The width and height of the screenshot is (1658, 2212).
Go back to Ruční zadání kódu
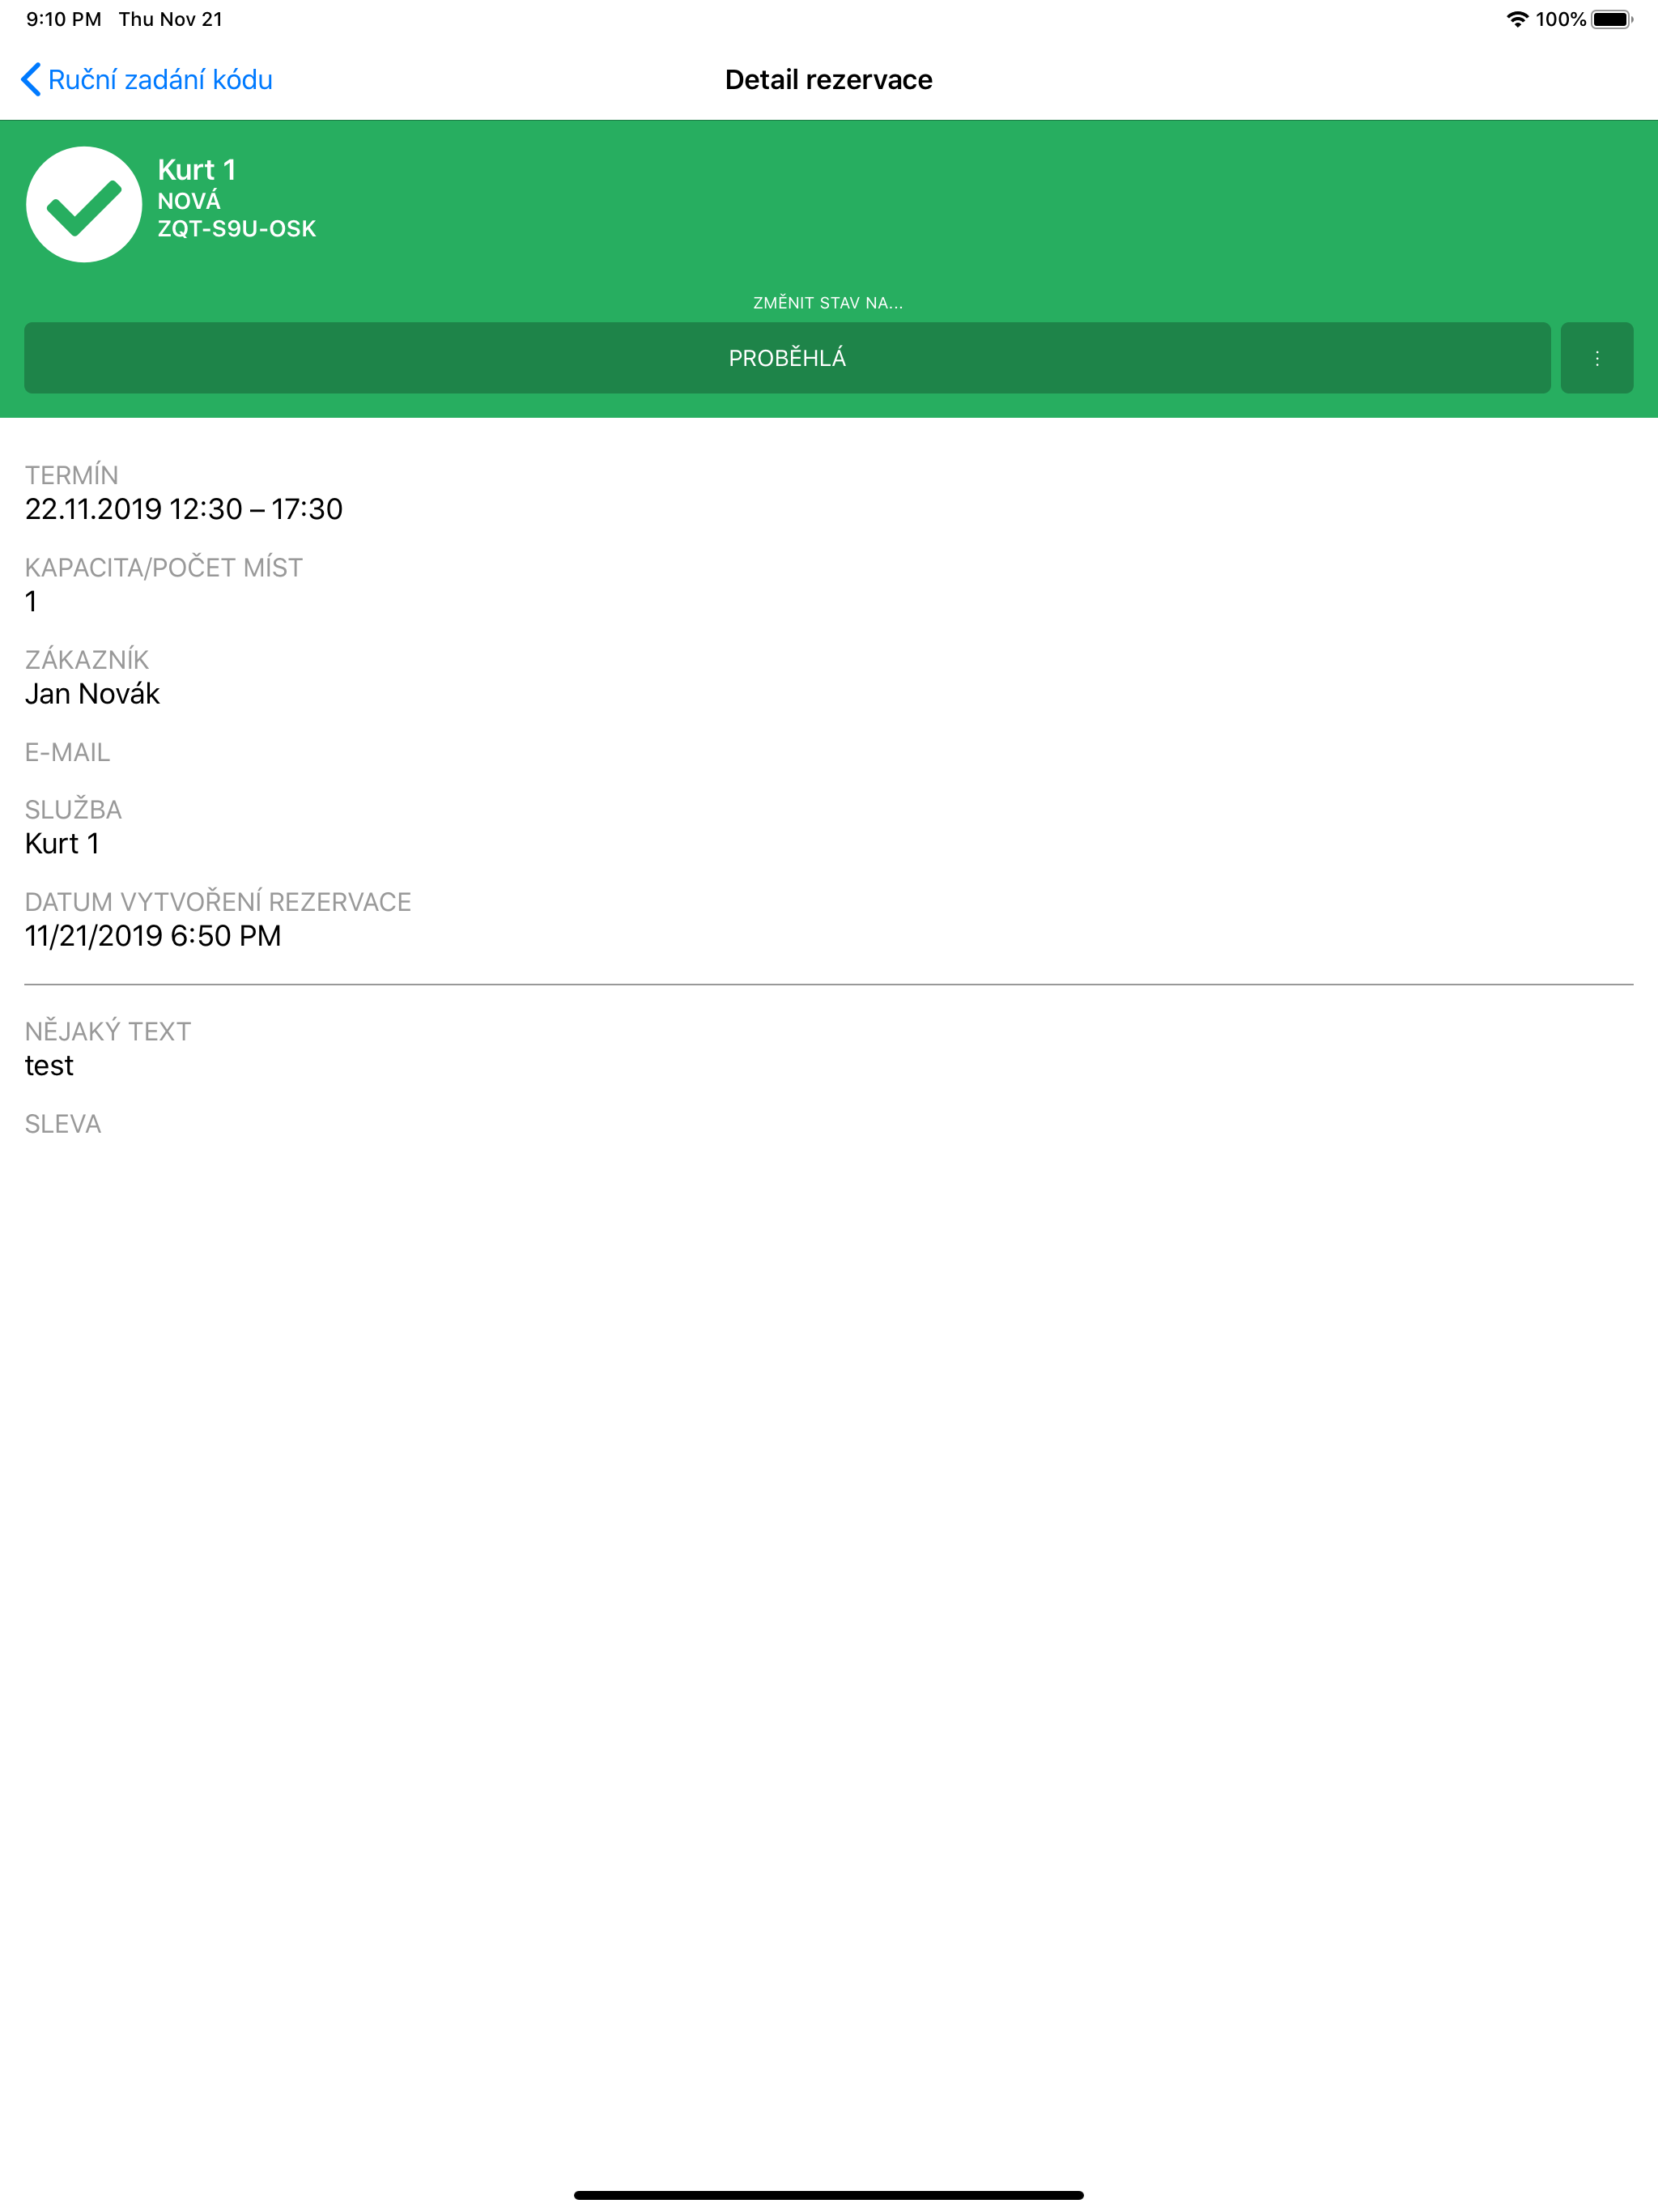[x=147, y=80]
